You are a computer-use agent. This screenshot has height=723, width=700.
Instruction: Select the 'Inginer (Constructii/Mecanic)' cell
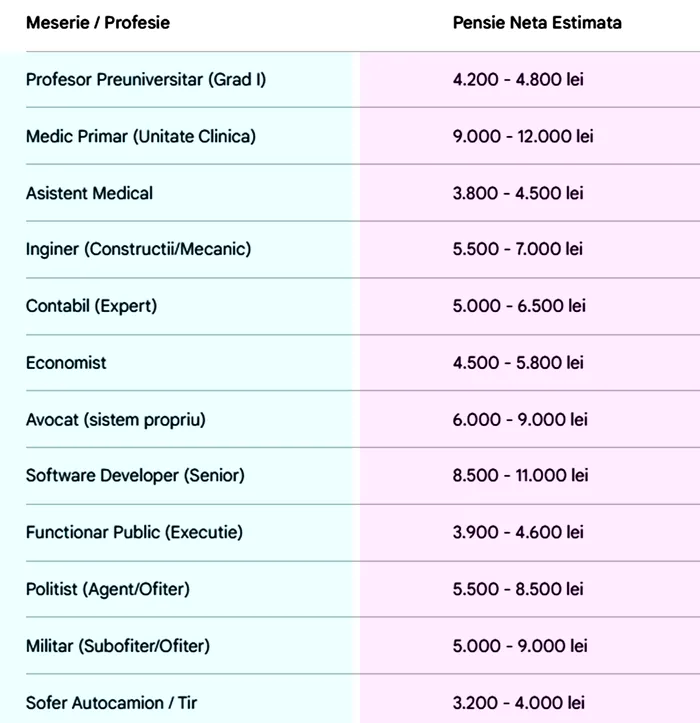coord(138,249)
